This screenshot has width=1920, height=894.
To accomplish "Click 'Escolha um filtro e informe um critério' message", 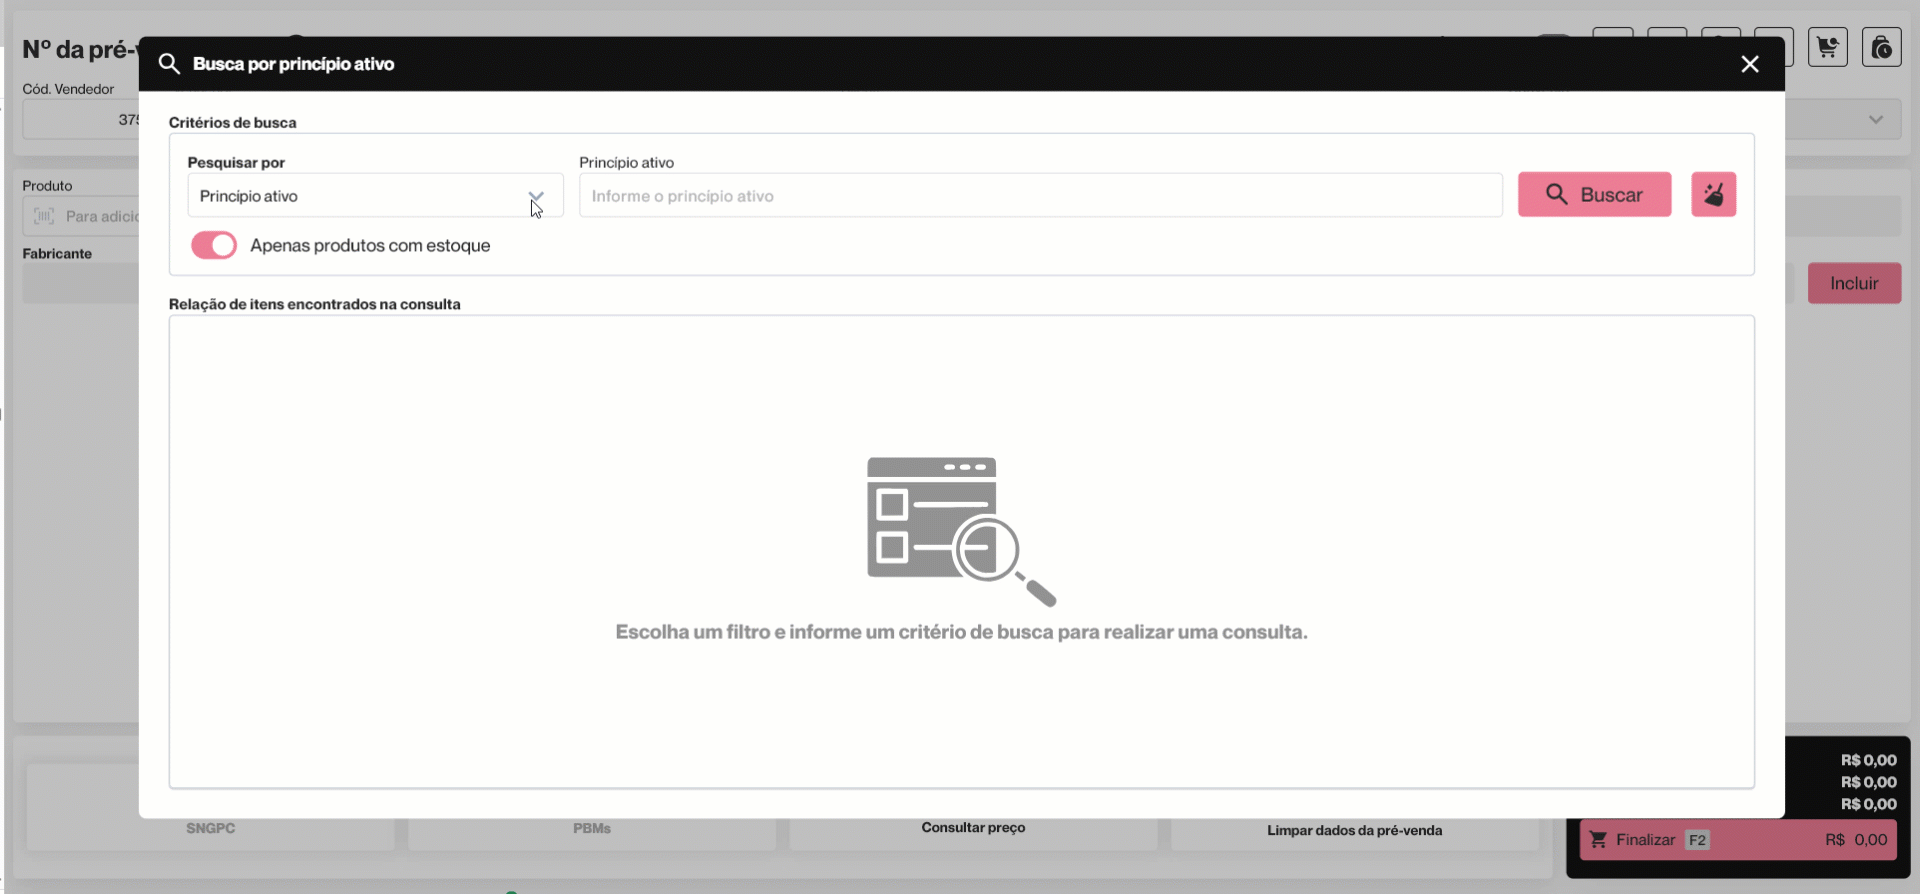I will (x=961, y=632).
